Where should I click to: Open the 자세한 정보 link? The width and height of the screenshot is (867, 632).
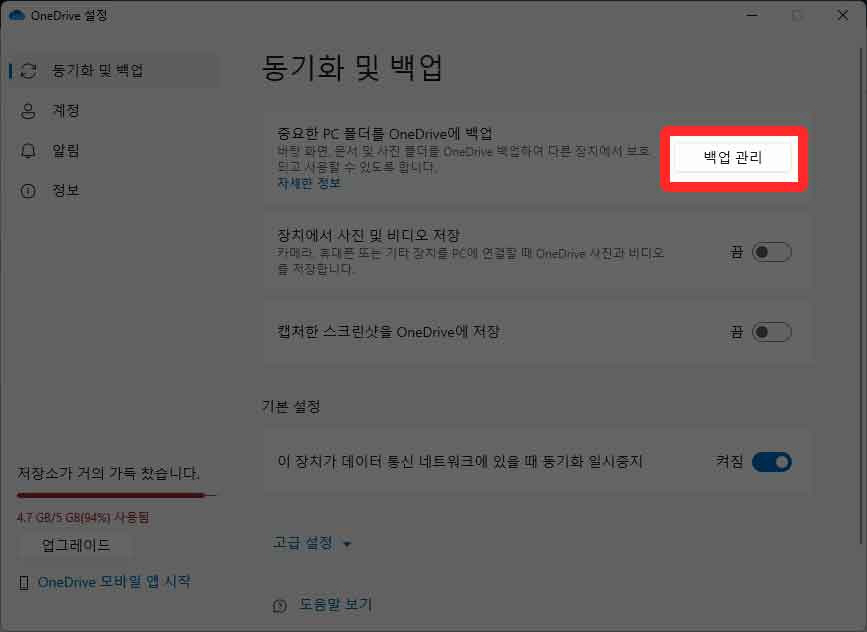(309, 183)
